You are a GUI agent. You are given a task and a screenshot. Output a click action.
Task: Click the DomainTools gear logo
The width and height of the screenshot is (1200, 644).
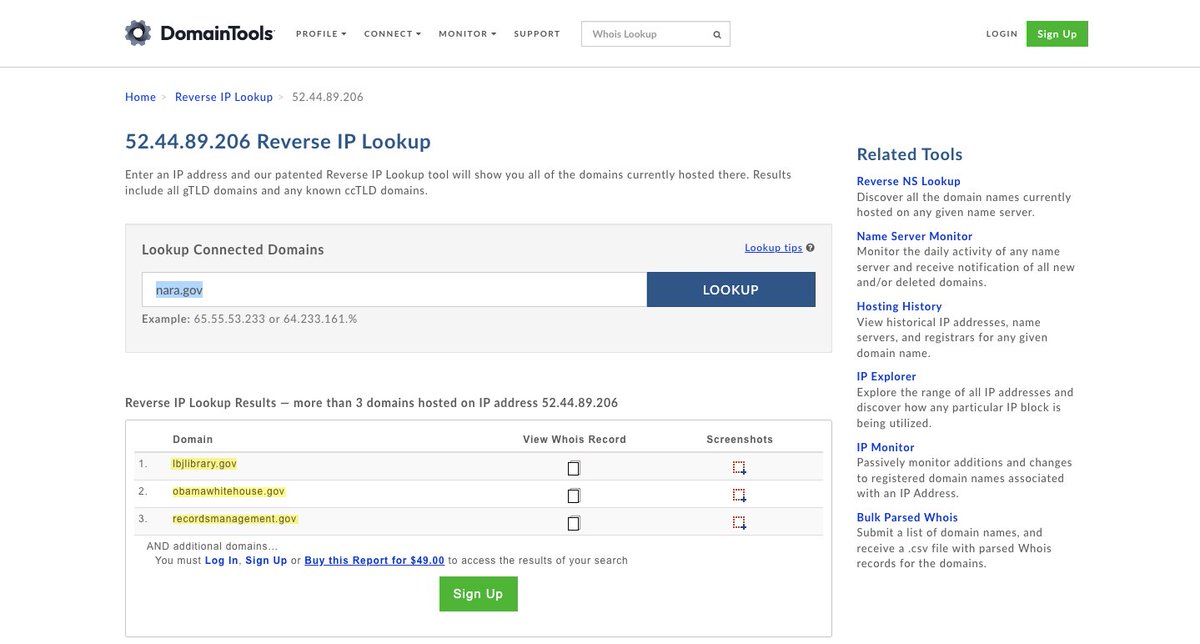(138, 33)
